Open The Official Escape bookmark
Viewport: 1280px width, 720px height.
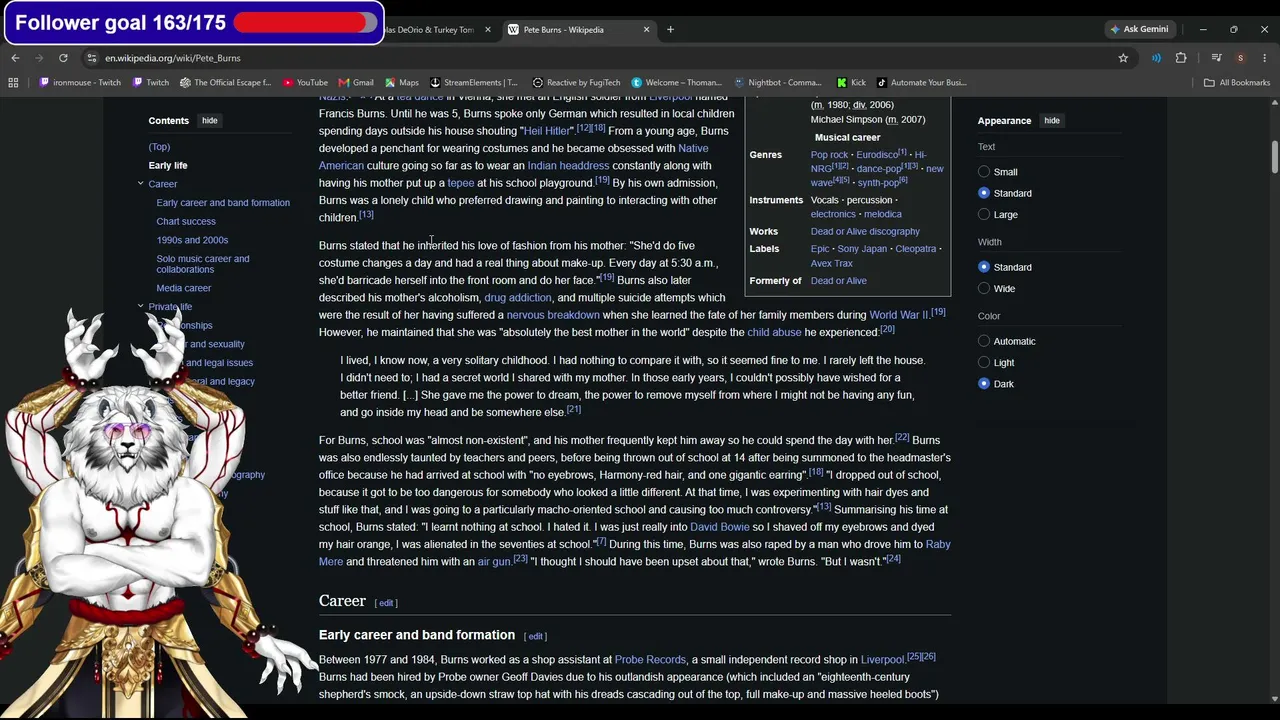coord(225,83)
